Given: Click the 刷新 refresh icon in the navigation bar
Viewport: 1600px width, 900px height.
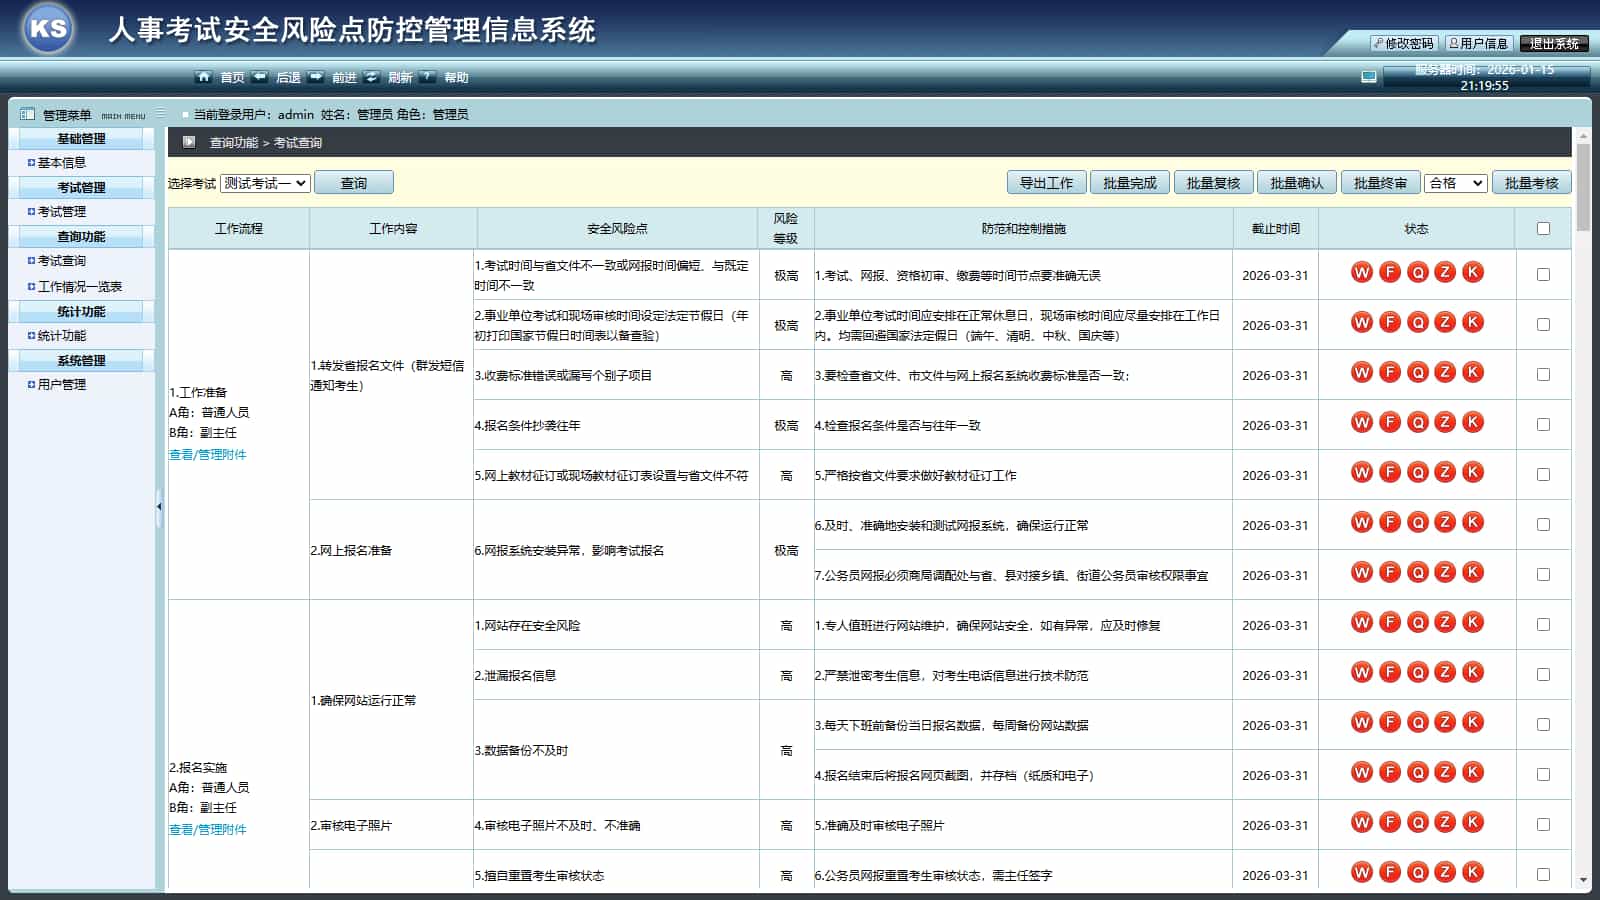Looking at the screenshot, I should pos(370,76).
